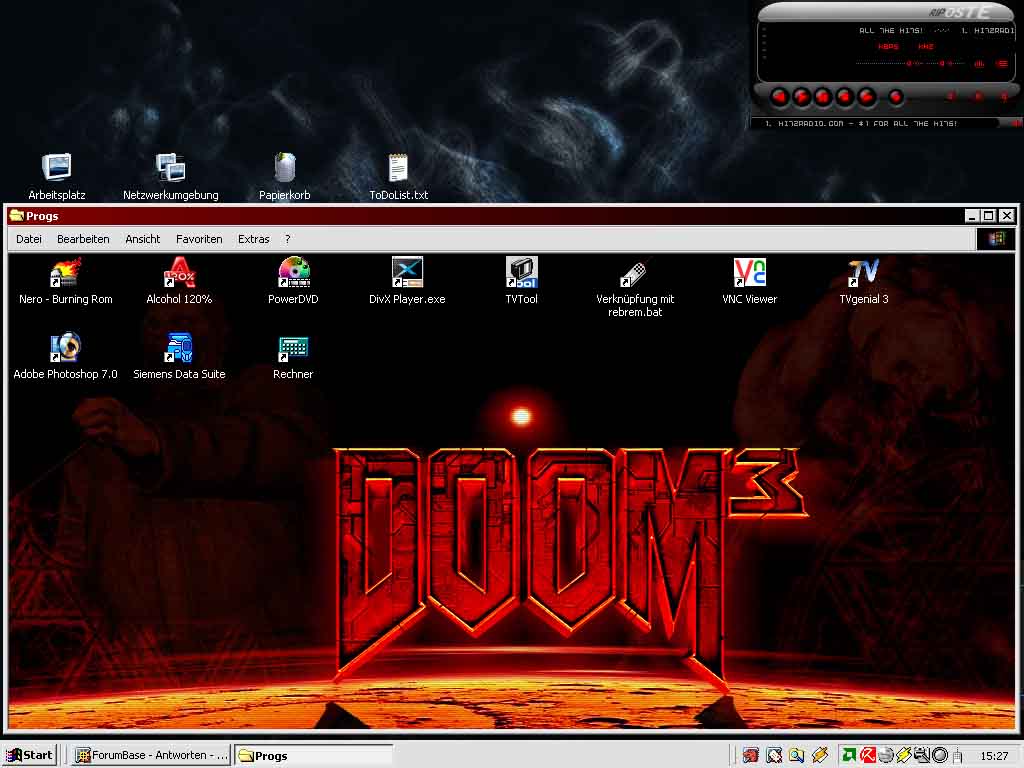Click the folder-with-magnifier quick launch icon
The image size is (1024, 768).
(796, 756)
